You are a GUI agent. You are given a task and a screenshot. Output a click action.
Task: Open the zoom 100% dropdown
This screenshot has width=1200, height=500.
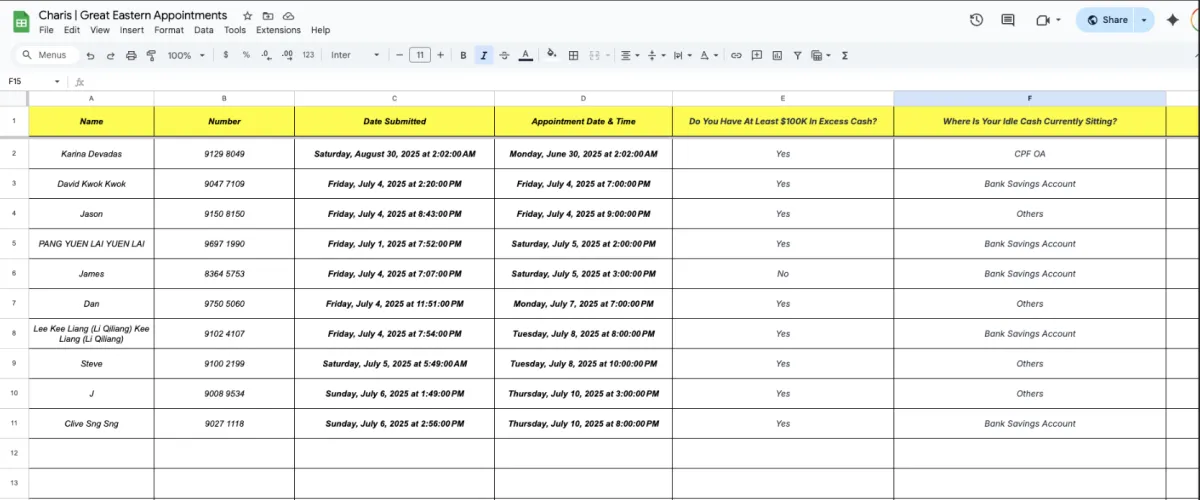[186, 55]
